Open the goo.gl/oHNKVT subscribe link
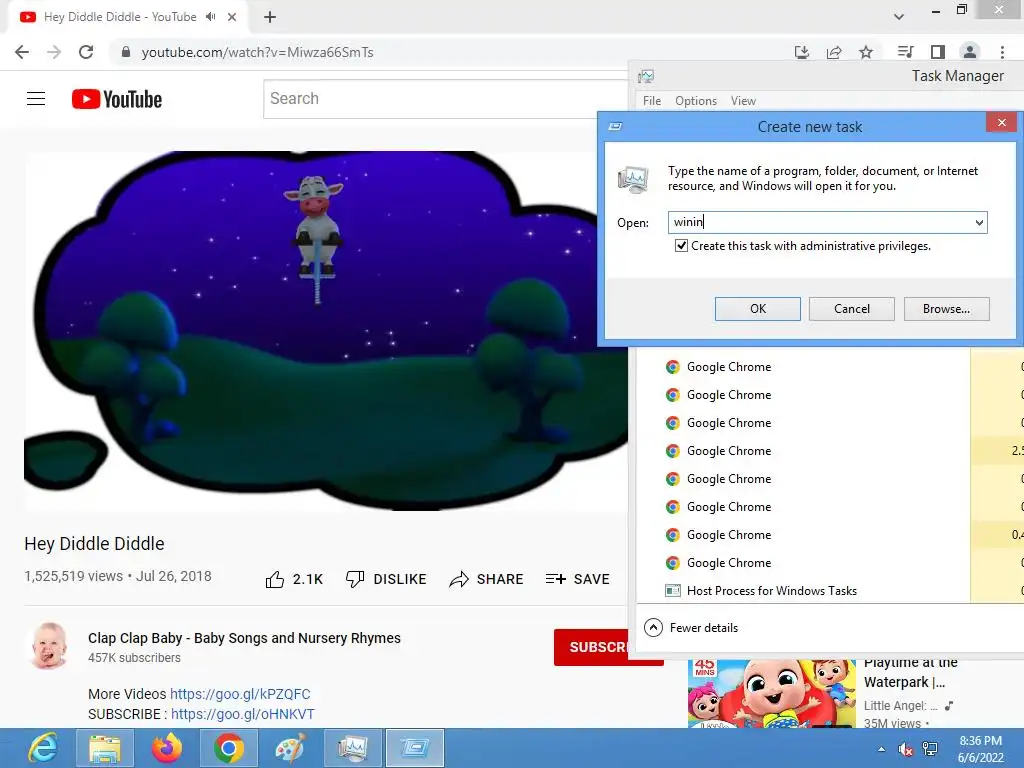The image size is (1024, 768). [242, 714]
